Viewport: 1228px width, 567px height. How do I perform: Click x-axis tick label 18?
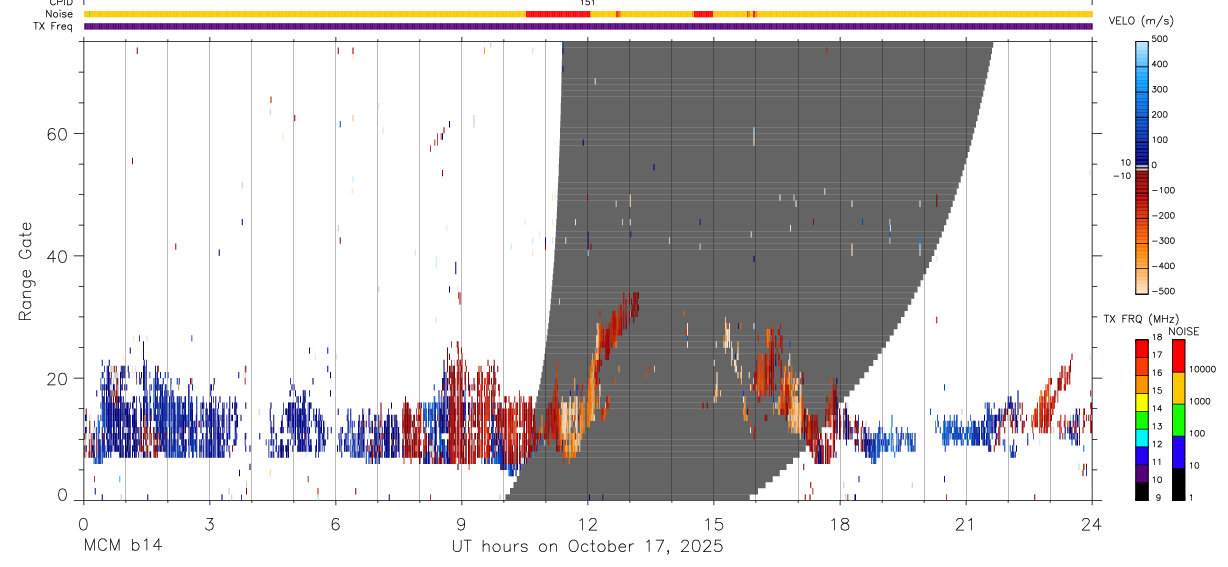click(x=840, y=523)
